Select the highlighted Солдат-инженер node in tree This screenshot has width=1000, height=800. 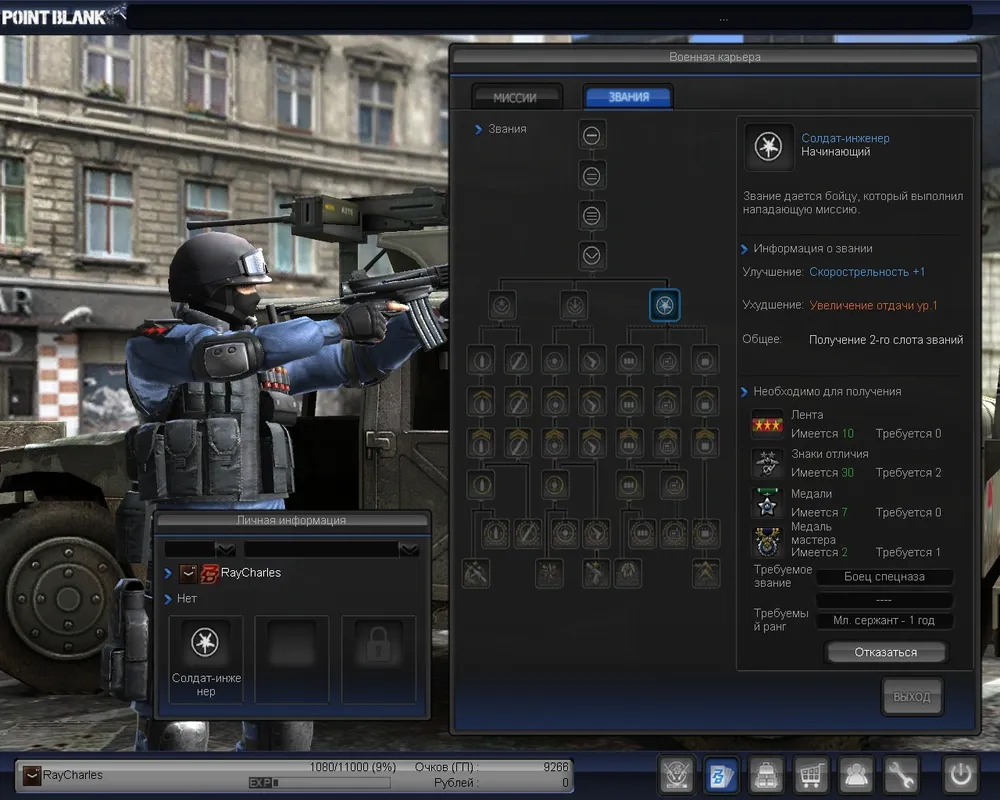(664, 305)
